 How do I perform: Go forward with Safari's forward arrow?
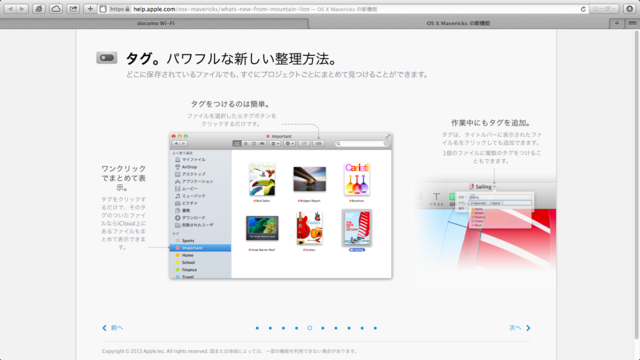click(x=22, y=9)
